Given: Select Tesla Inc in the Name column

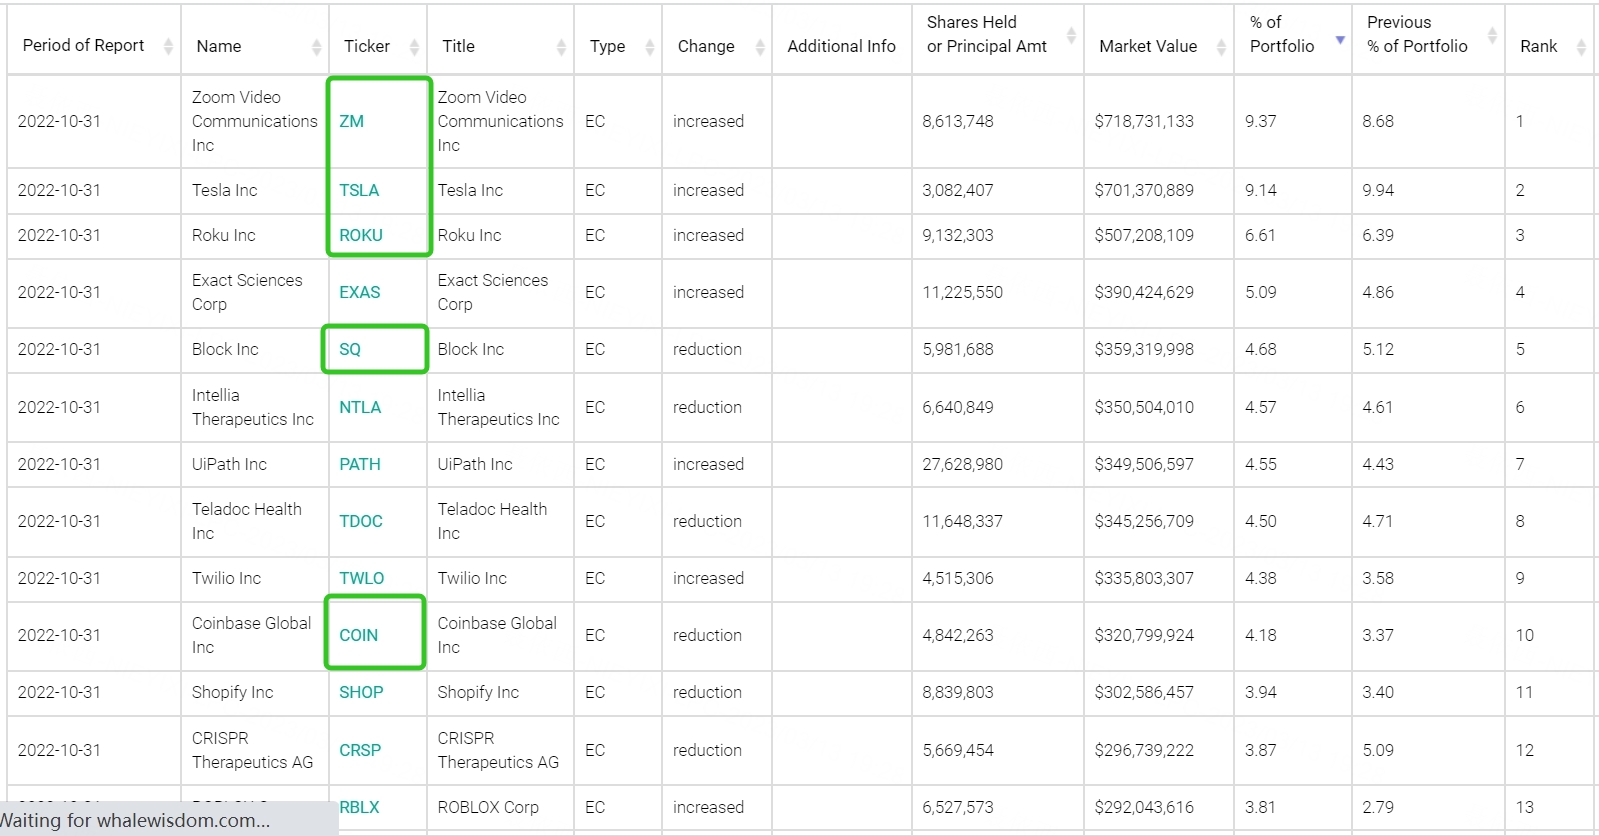Looking at the screenshot, I should (225, 190).
